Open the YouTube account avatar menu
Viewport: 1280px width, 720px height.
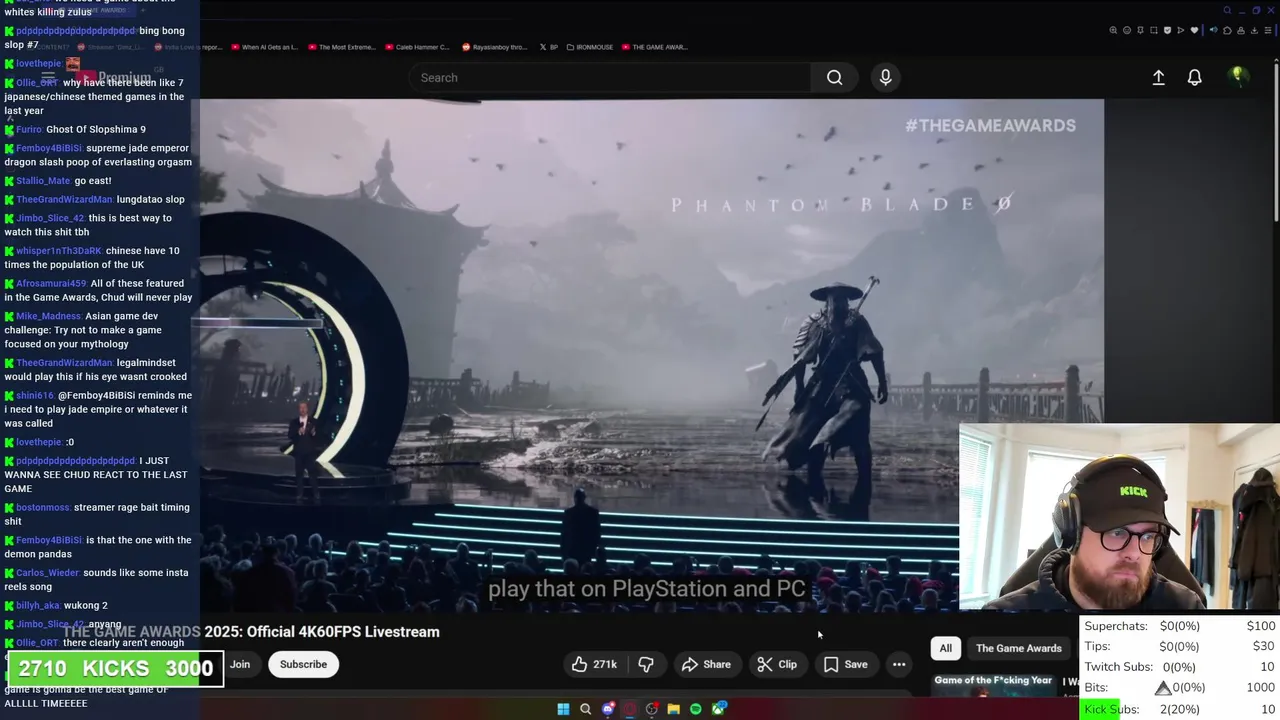click(1238, 76)
